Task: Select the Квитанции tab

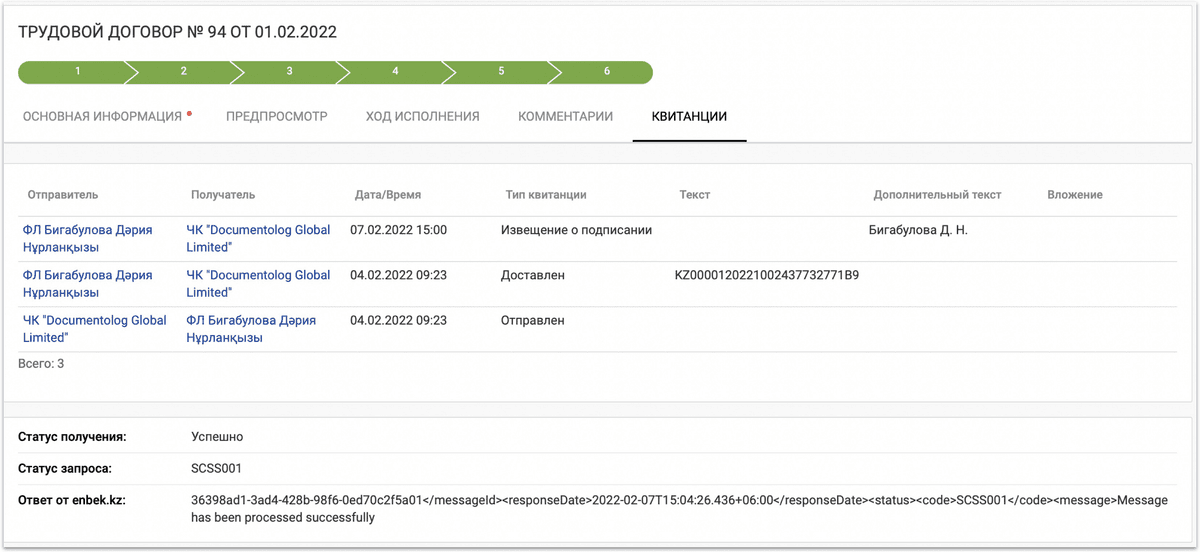Action: [689, 116]
